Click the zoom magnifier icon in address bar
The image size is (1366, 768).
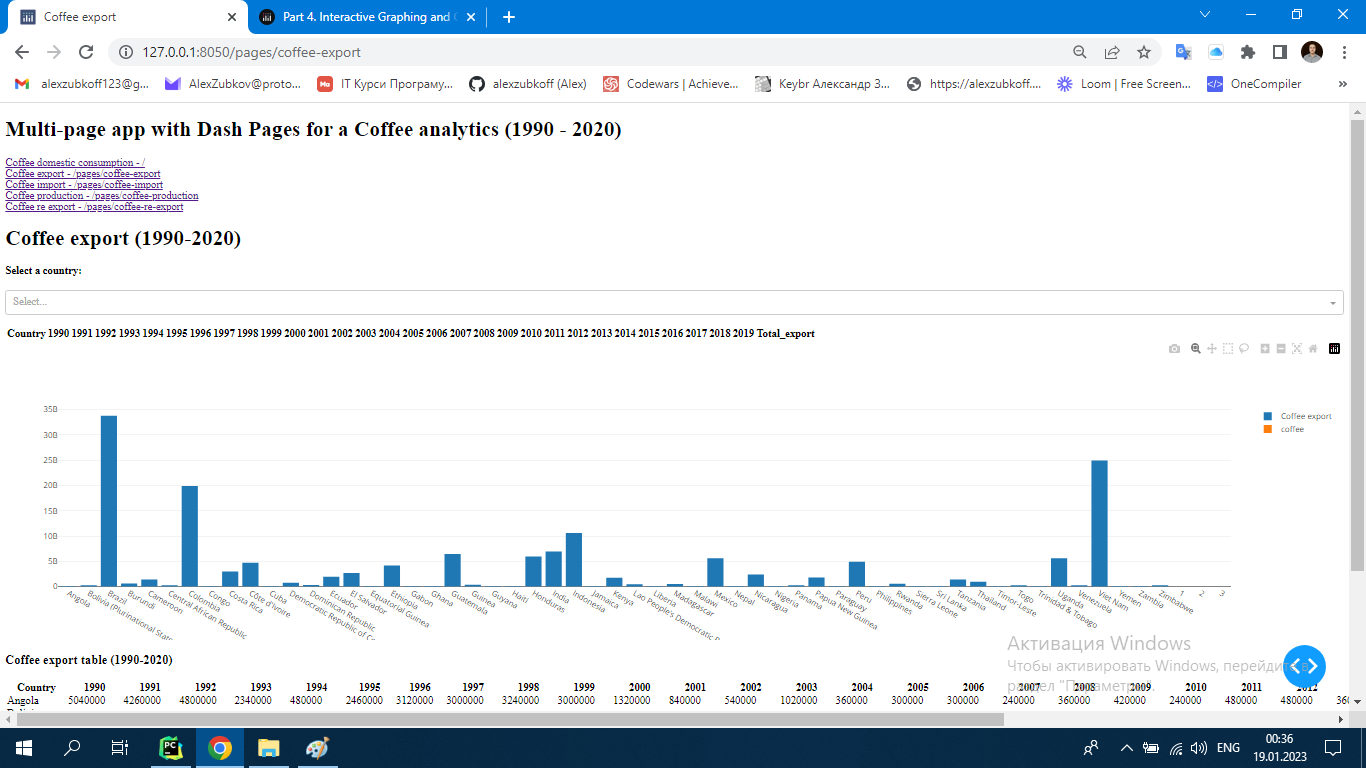tap(1080, 52)
